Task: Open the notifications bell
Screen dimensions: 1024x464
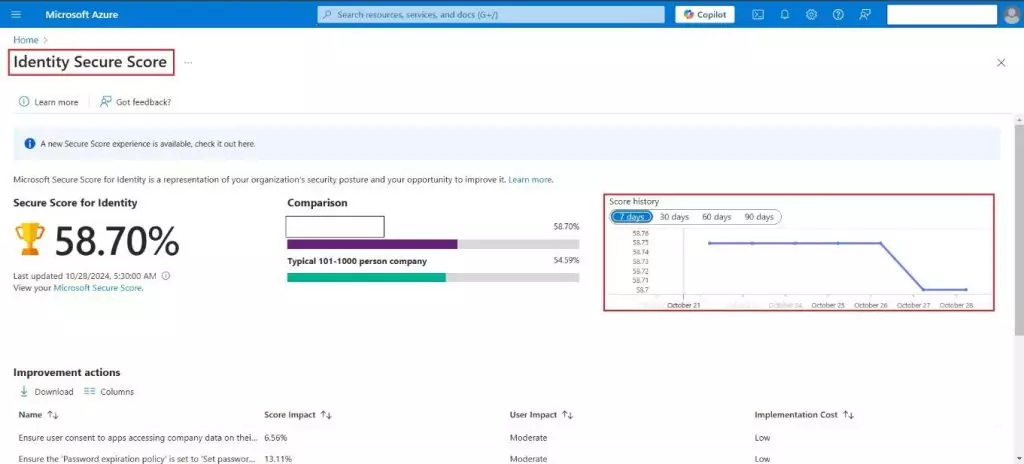Action: (x=785, y=14)
